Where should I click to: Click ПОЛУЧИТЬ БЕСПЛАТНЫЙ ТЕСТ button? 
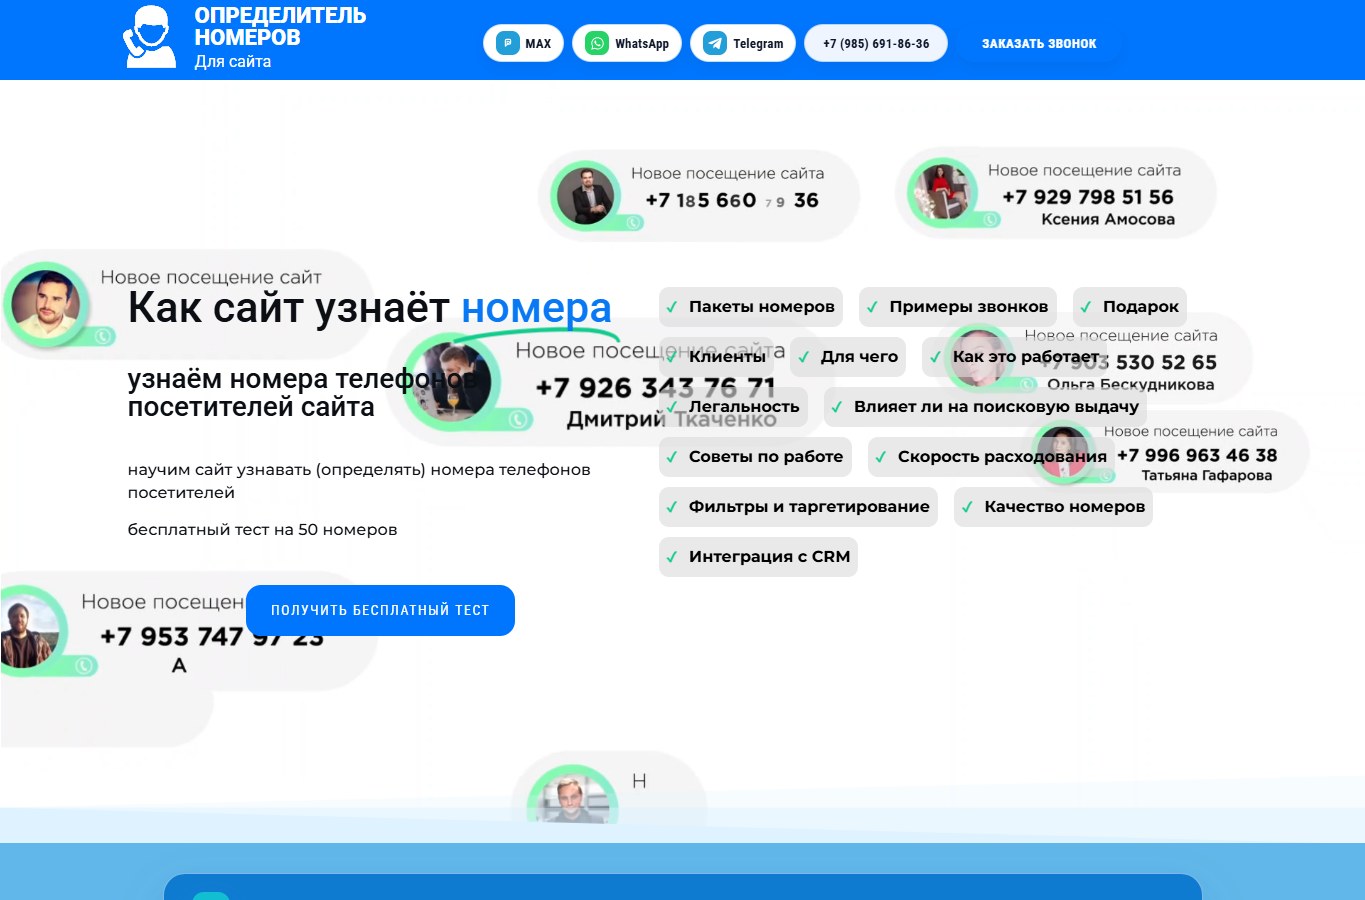tap(380, 610)
